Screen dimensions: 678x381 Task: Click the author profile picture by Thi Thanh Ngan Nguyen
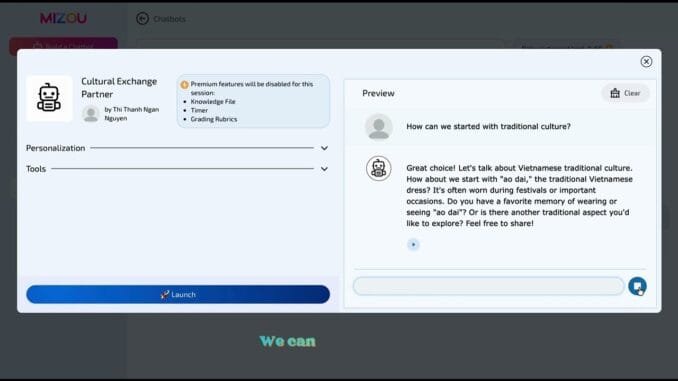(91, 114)
